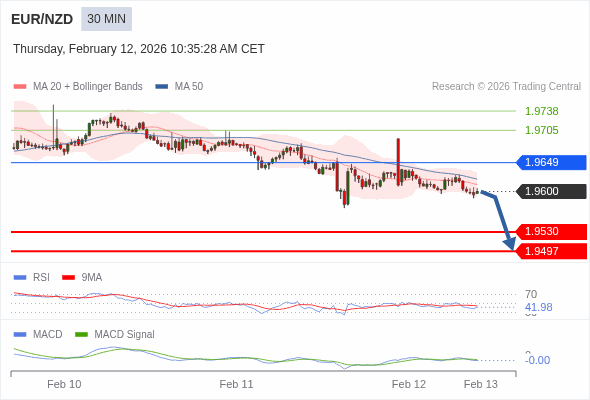Click the date and time heading
The image size is (590, 400).
pos(139,49)
